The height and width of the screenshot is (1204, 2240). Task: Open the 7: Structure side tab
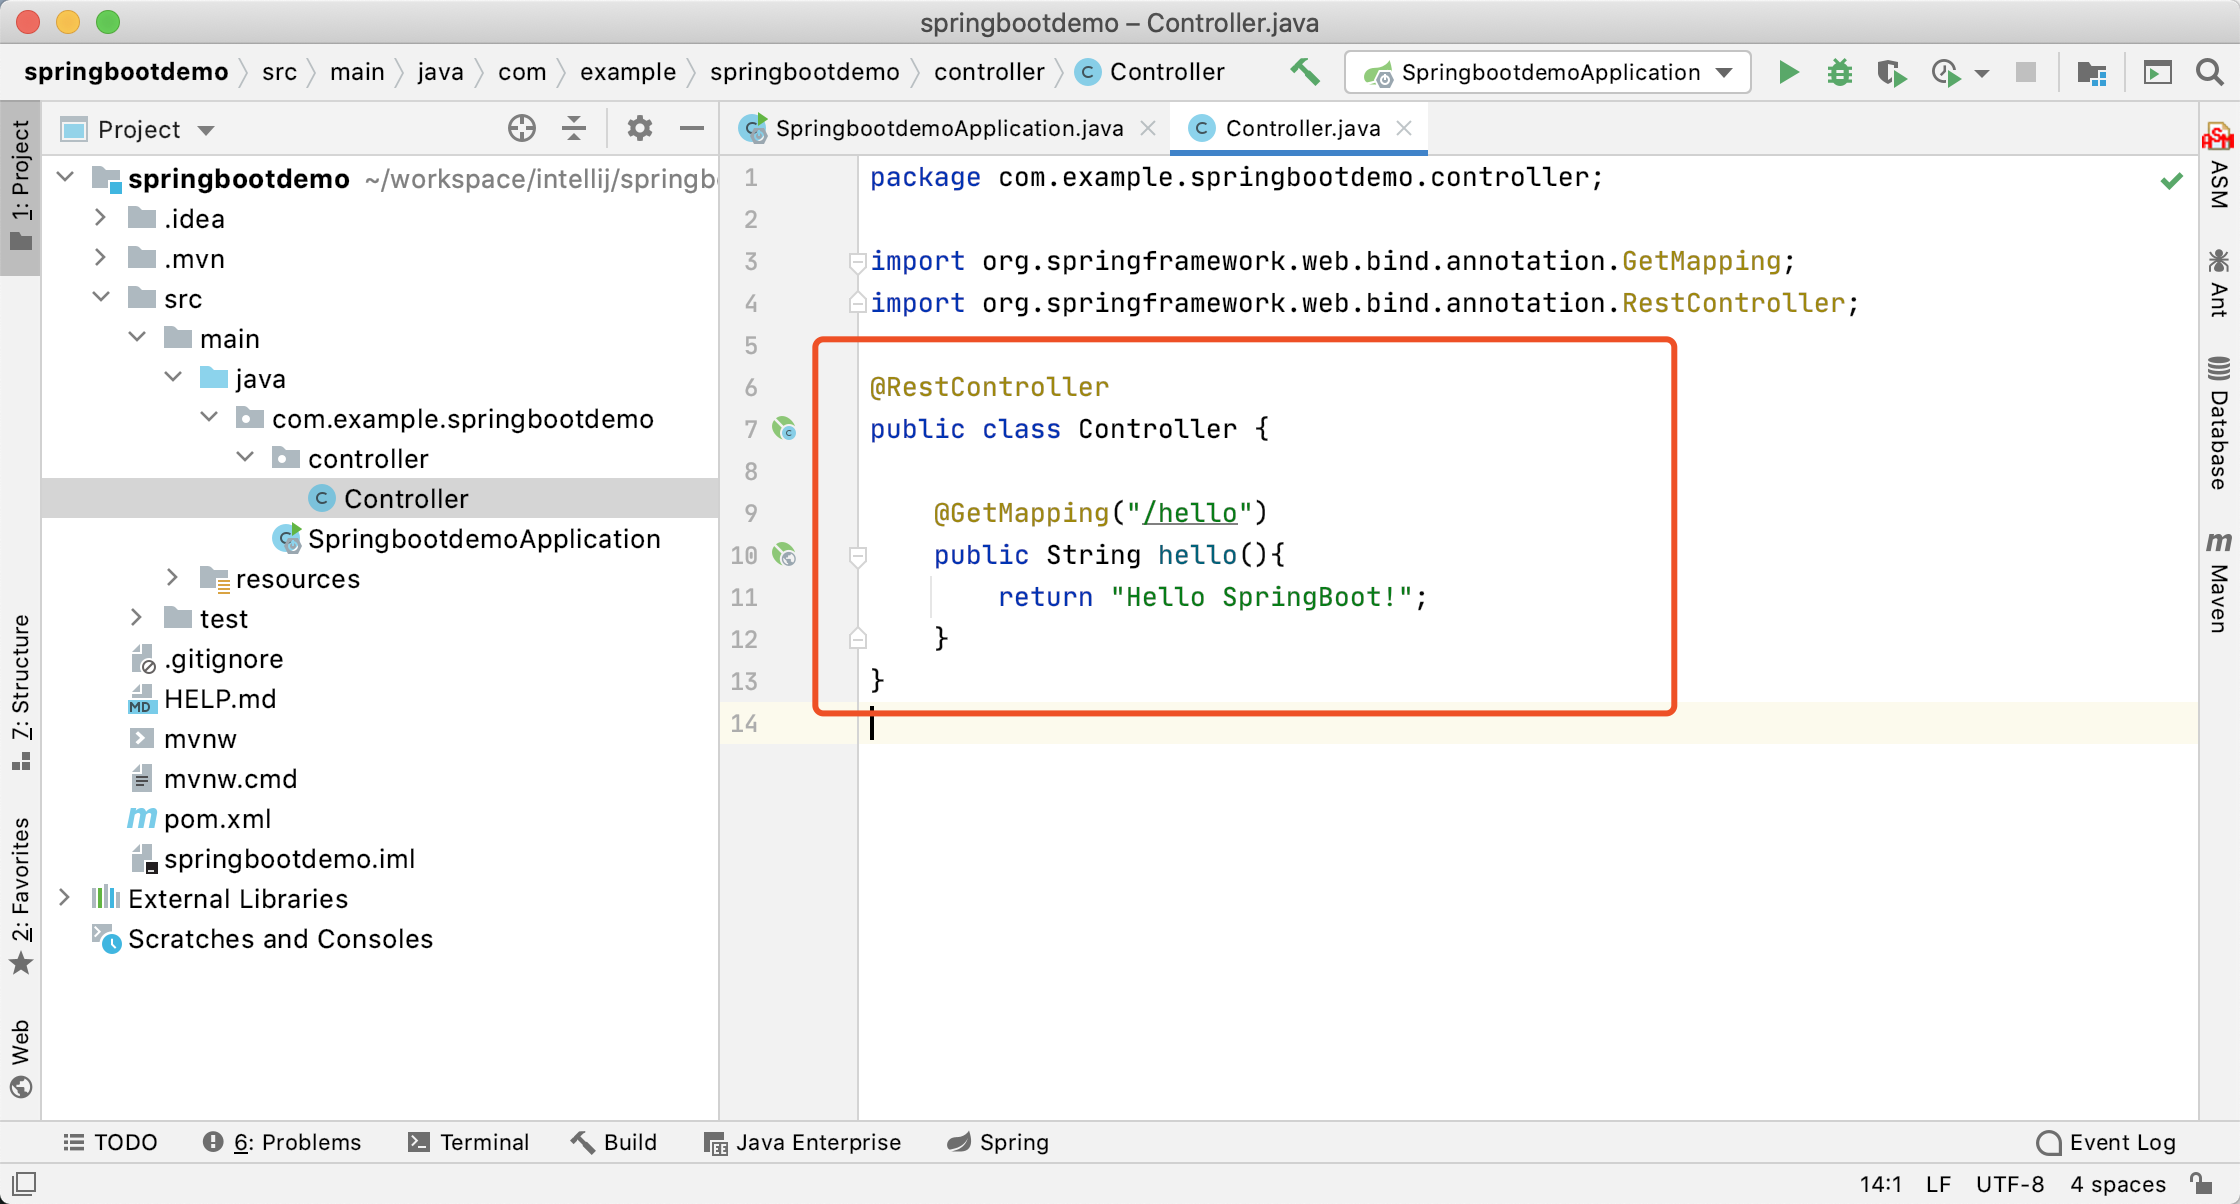coord(20,692)
